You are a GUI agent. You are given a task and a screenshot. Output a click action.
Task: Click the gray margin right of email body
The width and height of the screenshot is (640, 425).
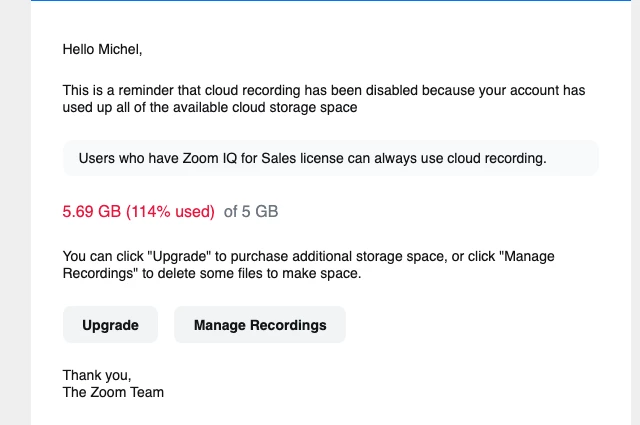(636, 212)
